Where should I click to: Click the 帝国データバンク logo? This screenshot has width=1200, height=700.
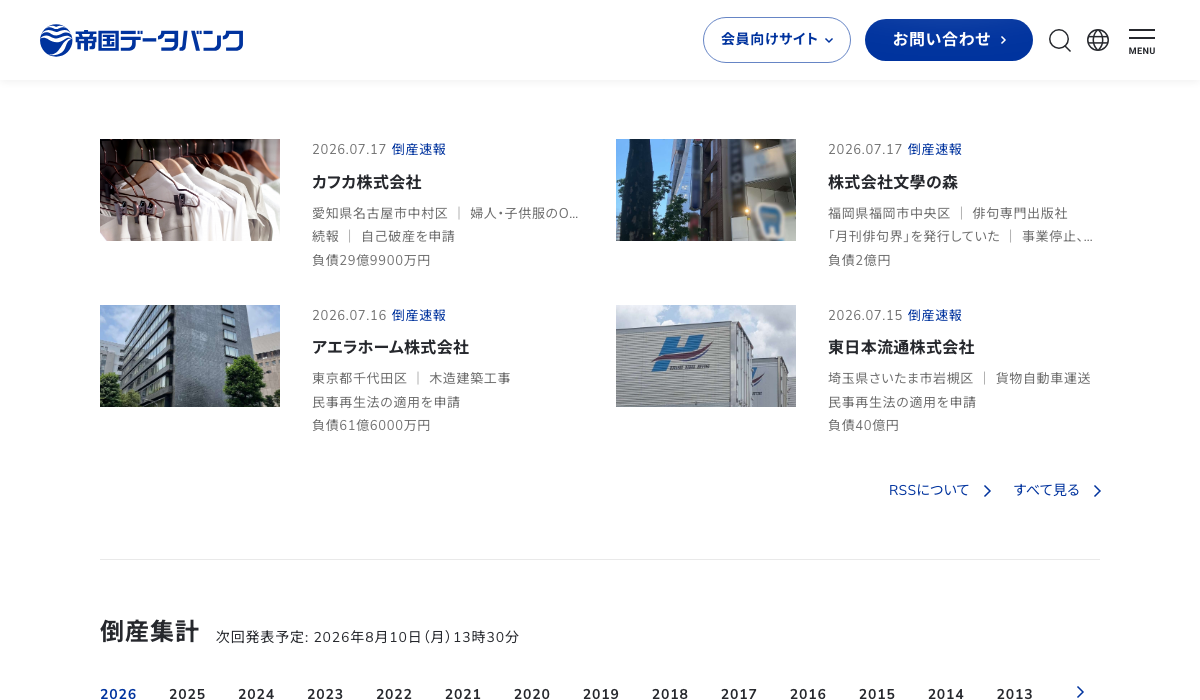[141, 40]
